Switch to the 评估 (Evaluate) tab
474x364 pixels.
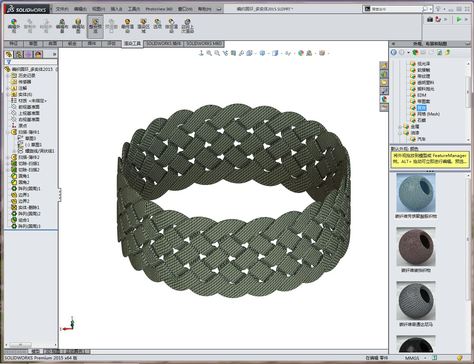[111, 44]
